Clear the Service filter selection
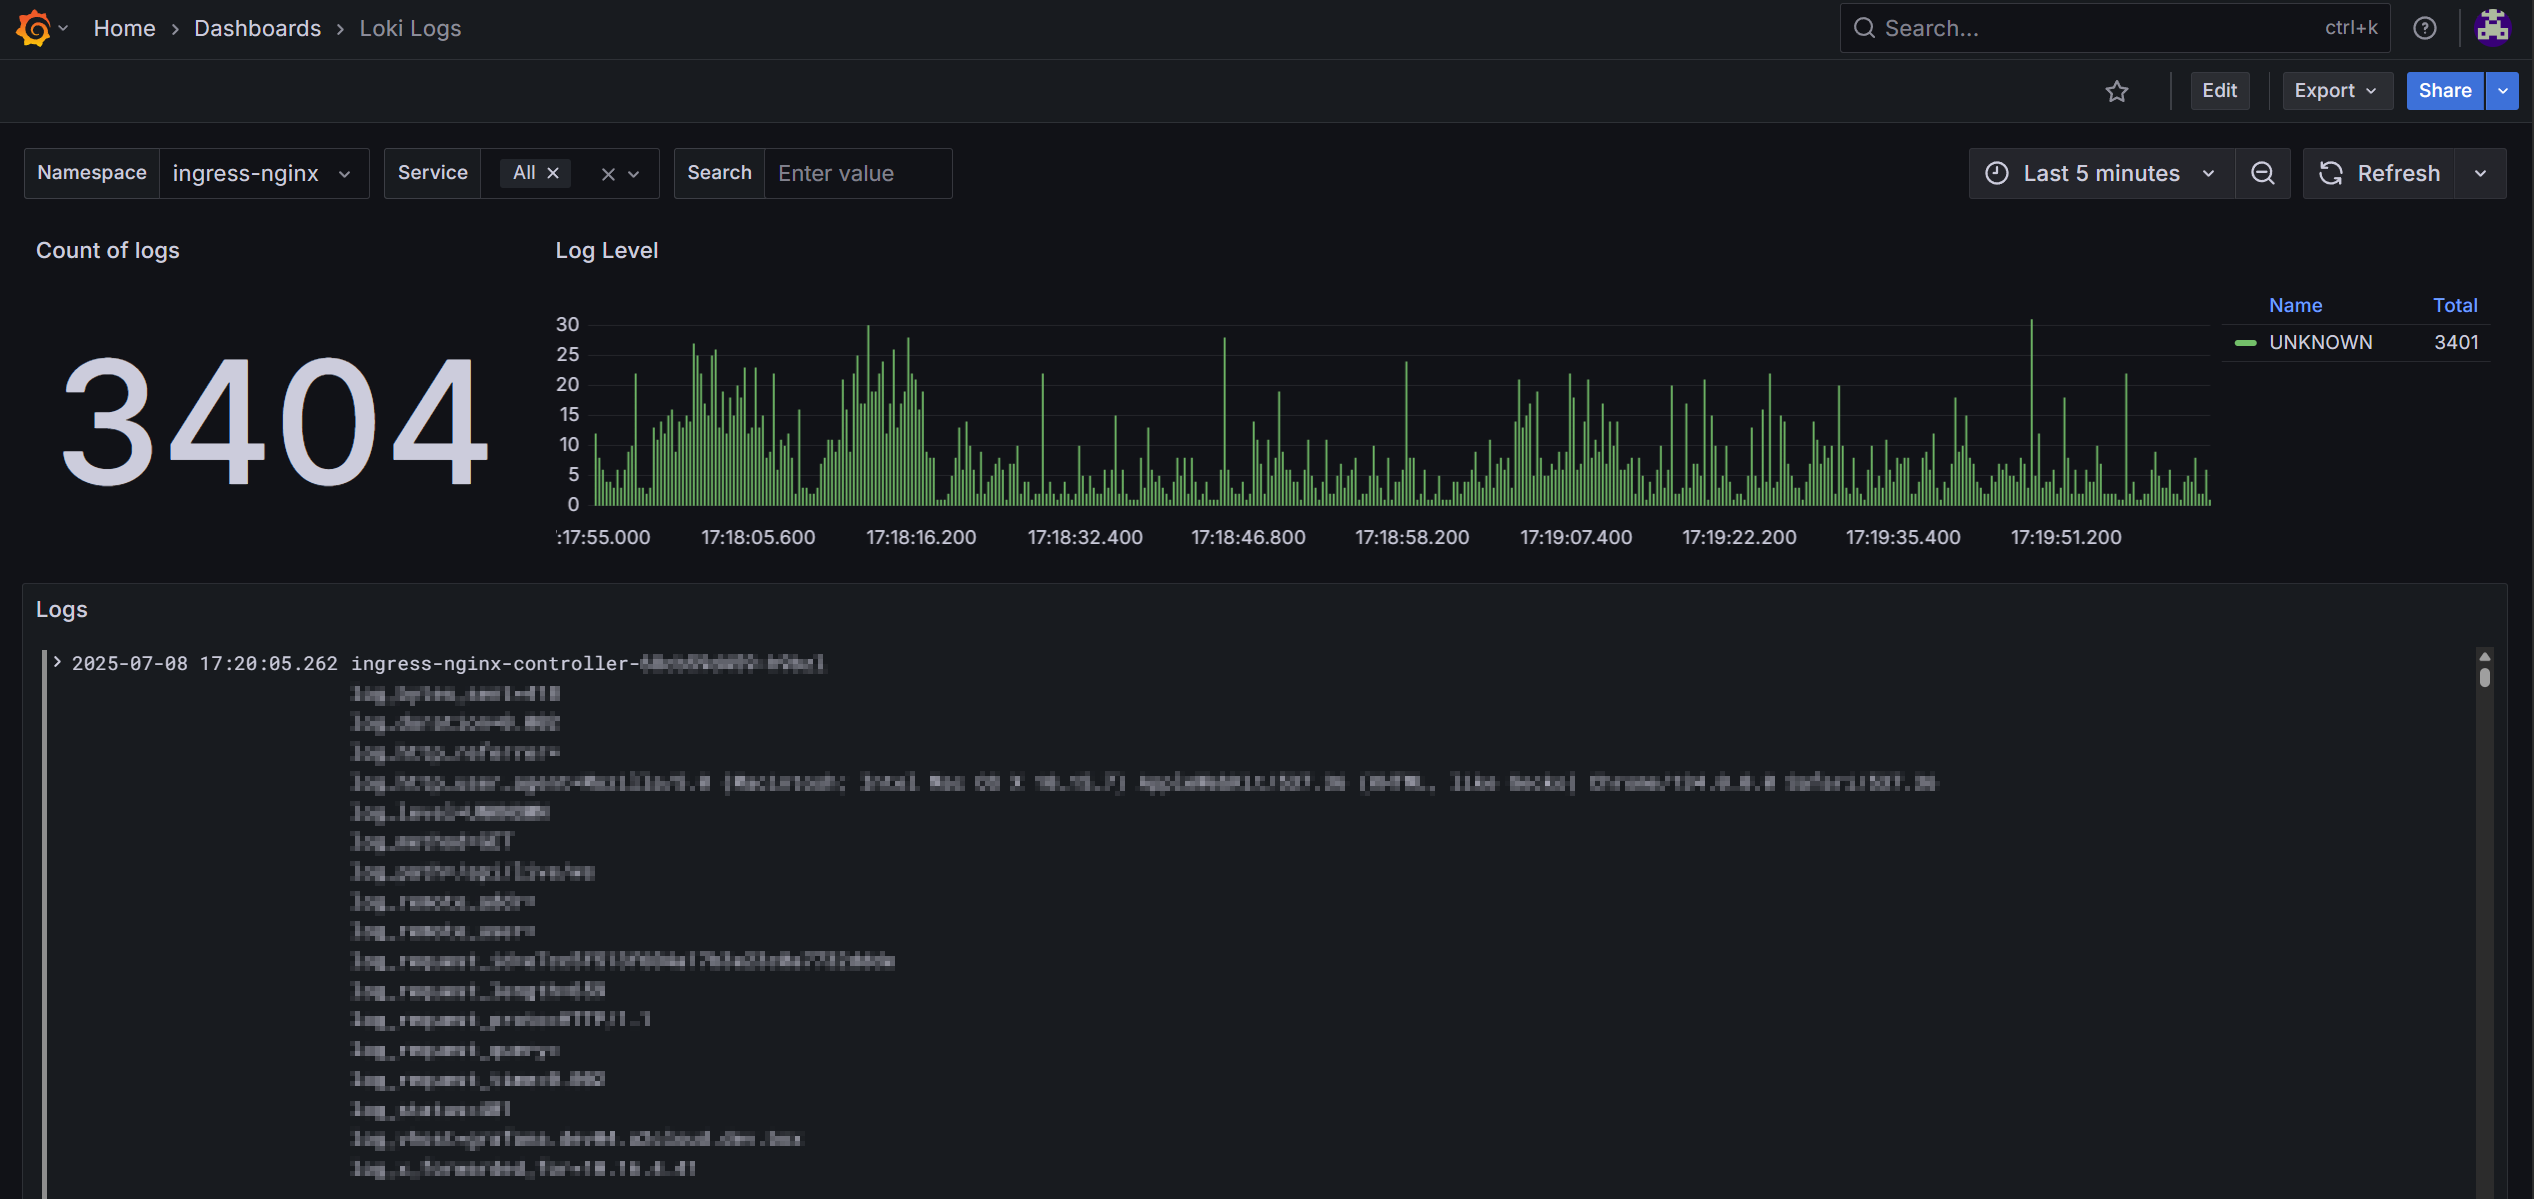This screenshot has width=2534, height=1199. pyautogui.click(x=608, y=174)
